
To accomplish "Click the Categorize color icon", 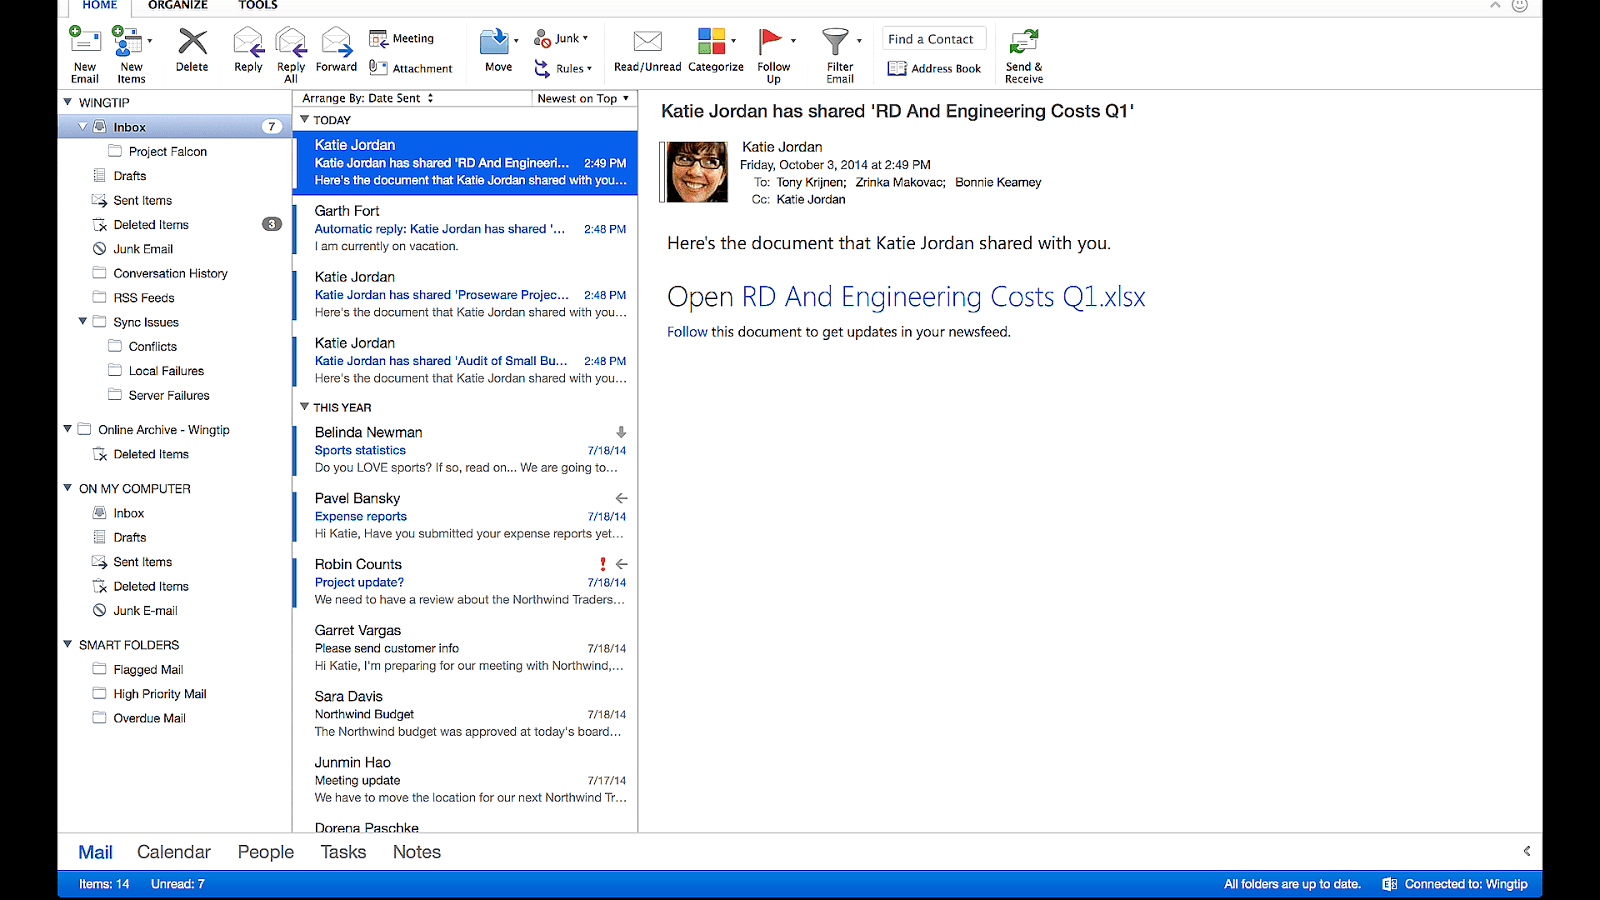I will [x=714, y=40].
